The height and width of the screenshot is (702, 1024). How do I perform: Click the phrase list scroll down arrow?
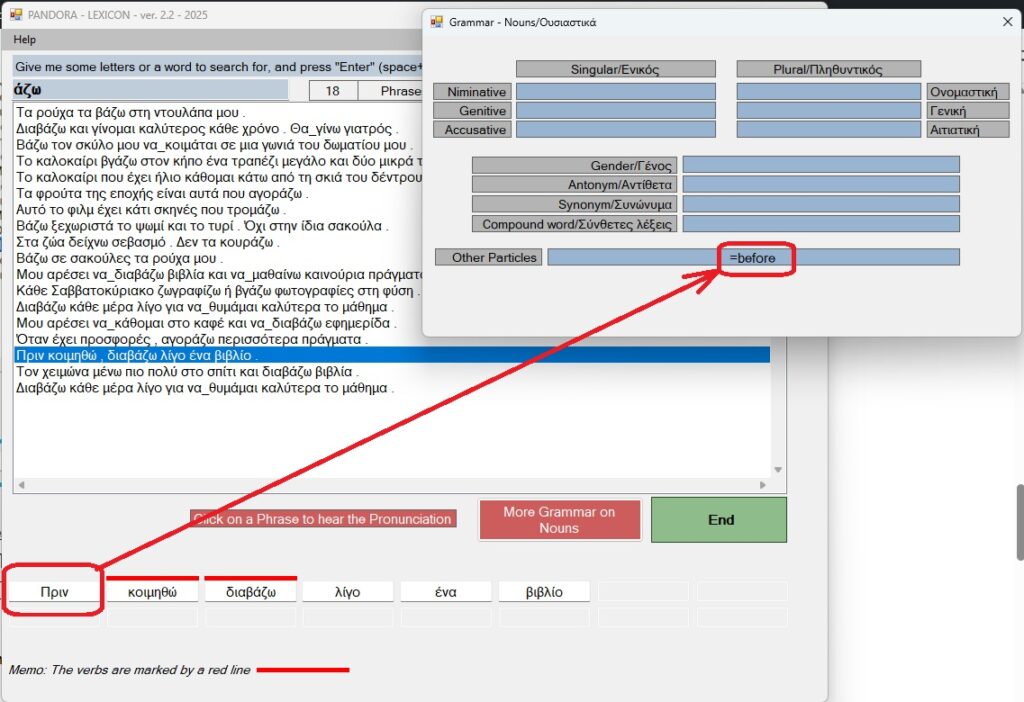coord(778,471)
